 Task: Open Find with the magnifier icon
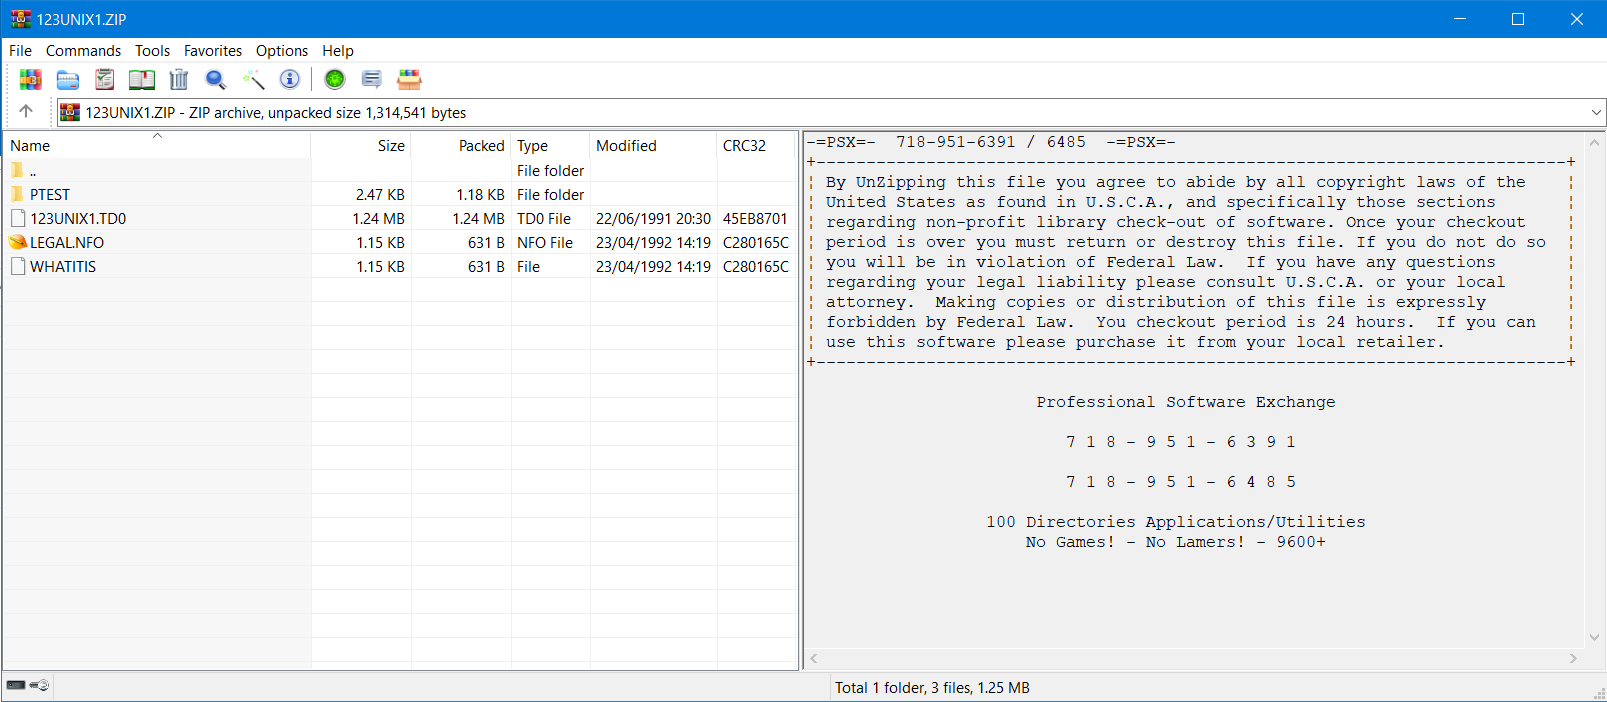point(216,79)
